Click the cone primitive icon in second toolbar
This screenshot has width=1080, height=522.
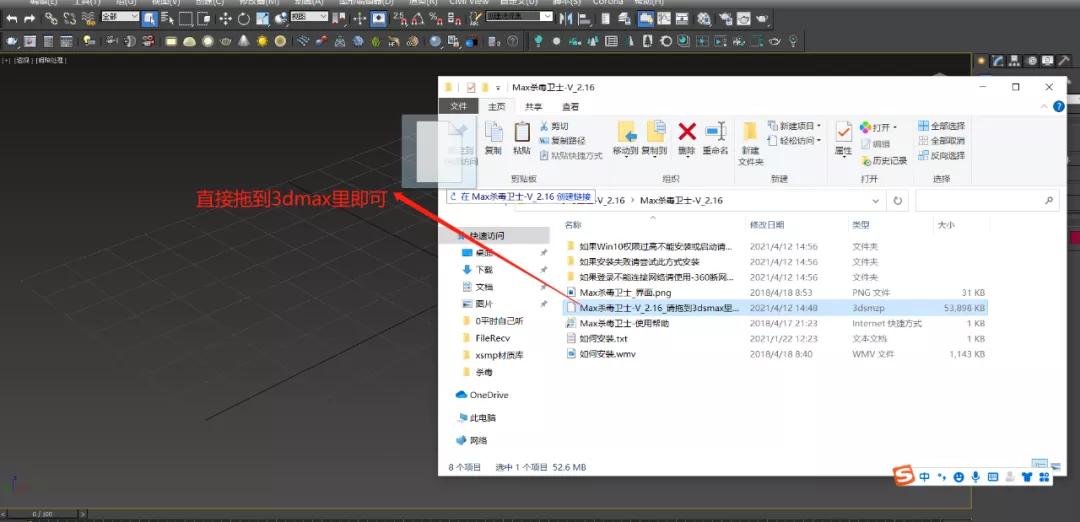coord(244,41)
